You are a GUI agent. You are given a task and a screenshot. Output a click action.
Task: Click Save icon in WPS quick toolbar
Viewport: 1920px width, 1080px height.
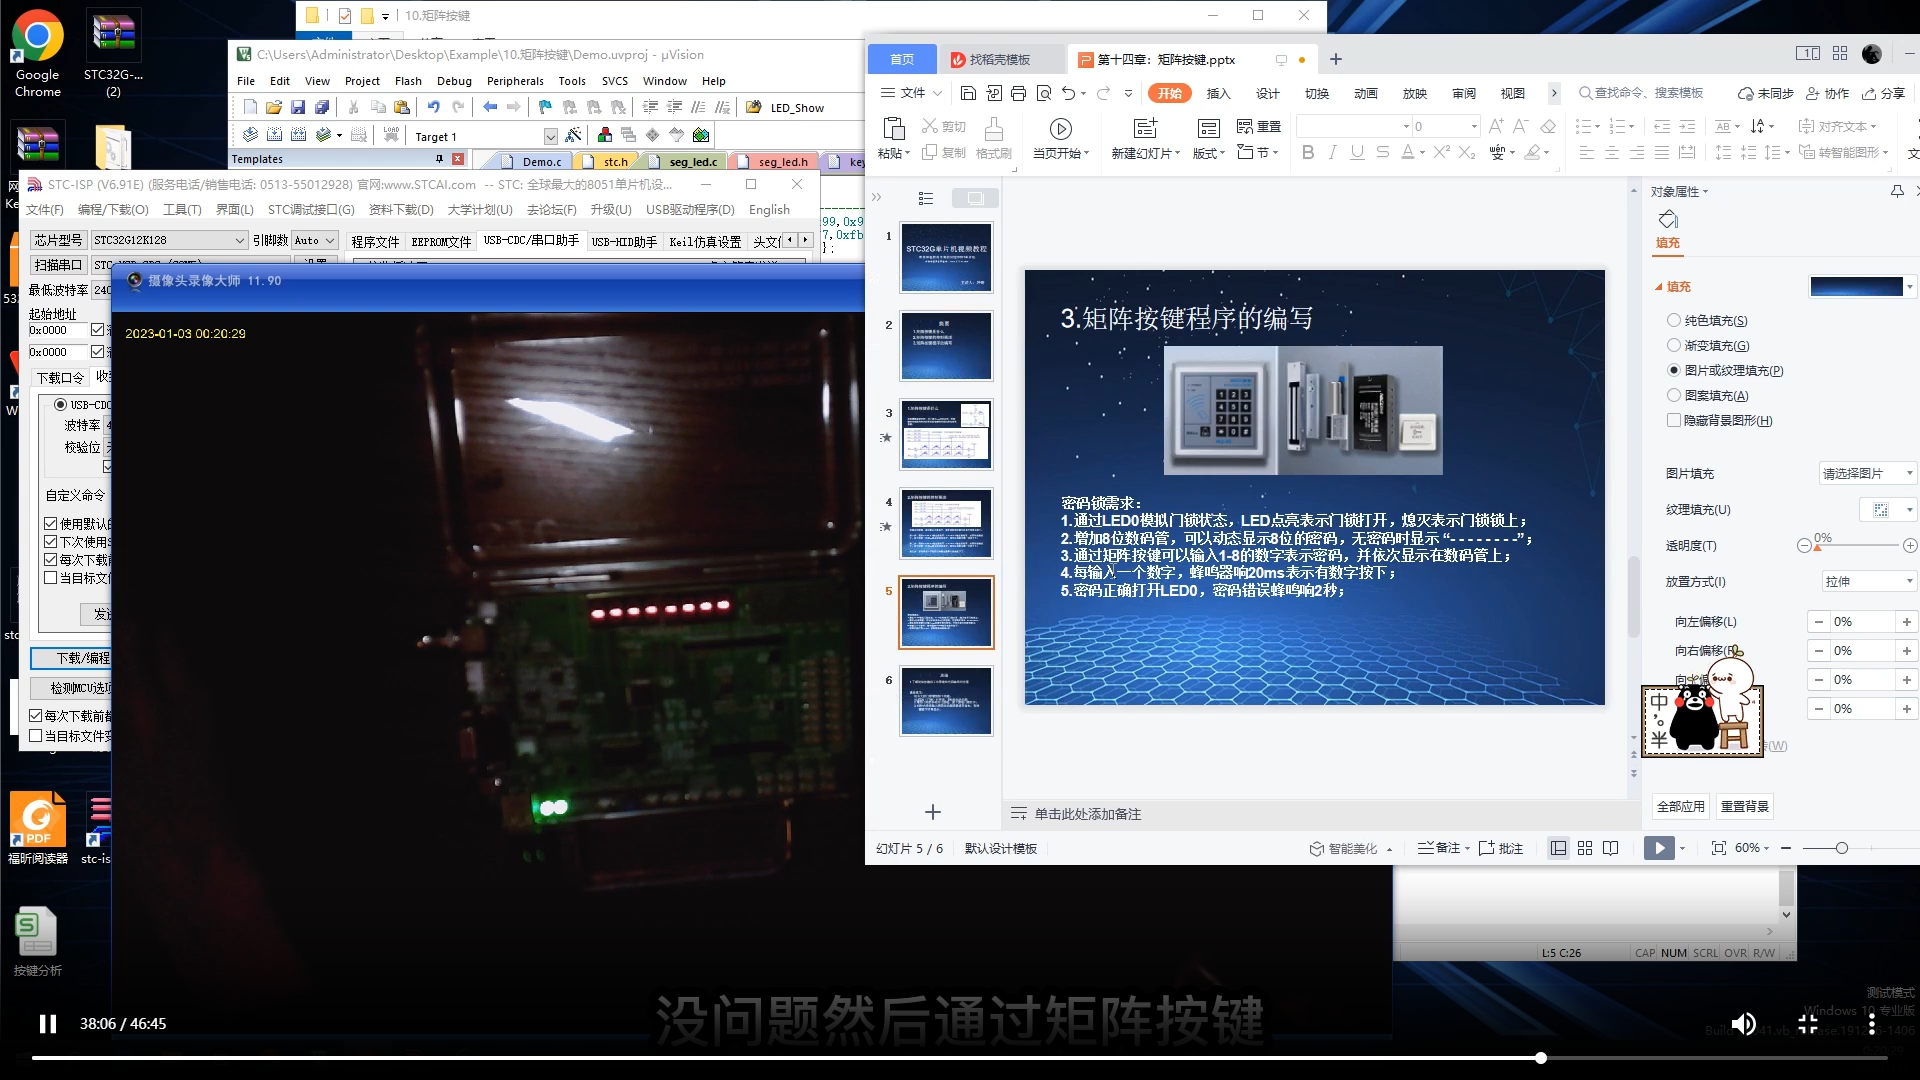(x=968, y=93)
